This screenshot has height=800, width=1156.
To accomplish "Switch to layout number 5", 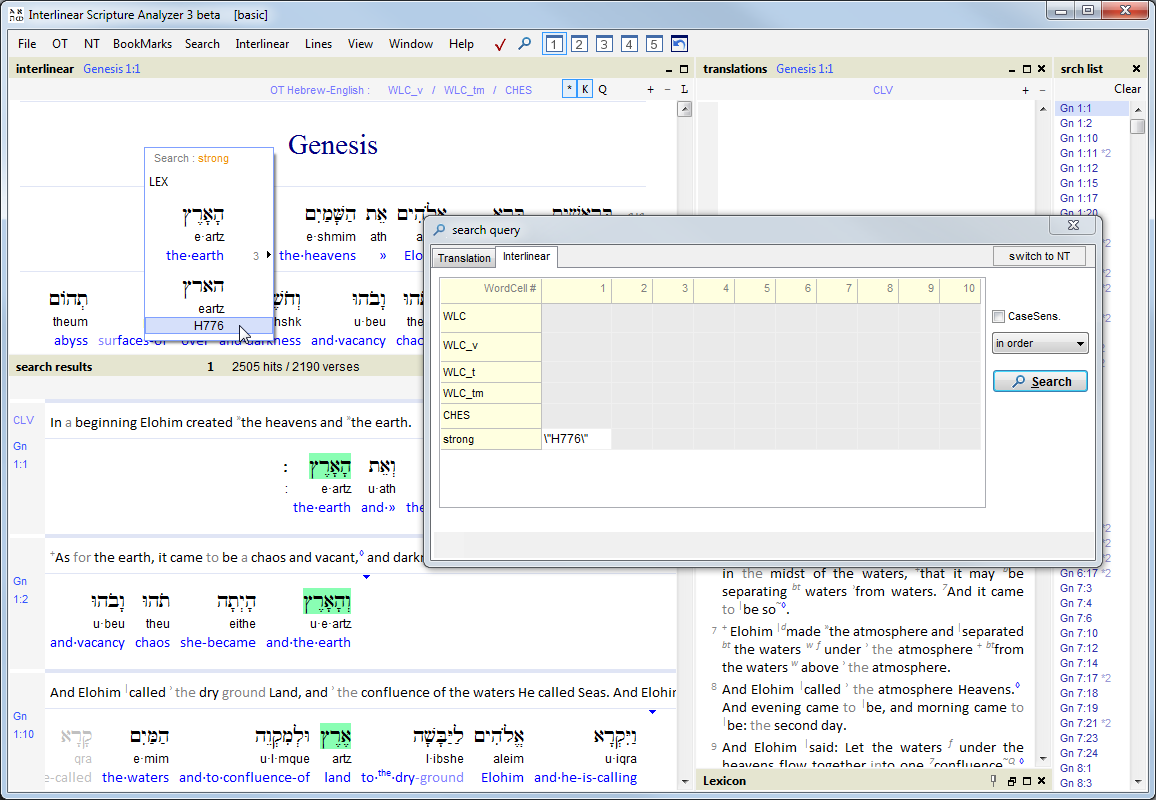I will (654, 44).
